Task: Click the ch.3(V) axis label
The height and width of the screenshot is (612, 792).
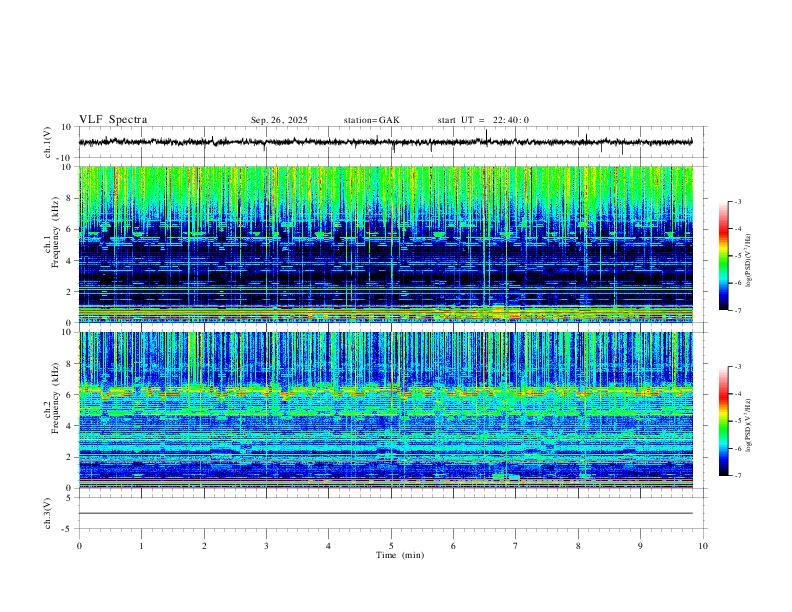Action: pyautogui.click(x=48, y=514)
